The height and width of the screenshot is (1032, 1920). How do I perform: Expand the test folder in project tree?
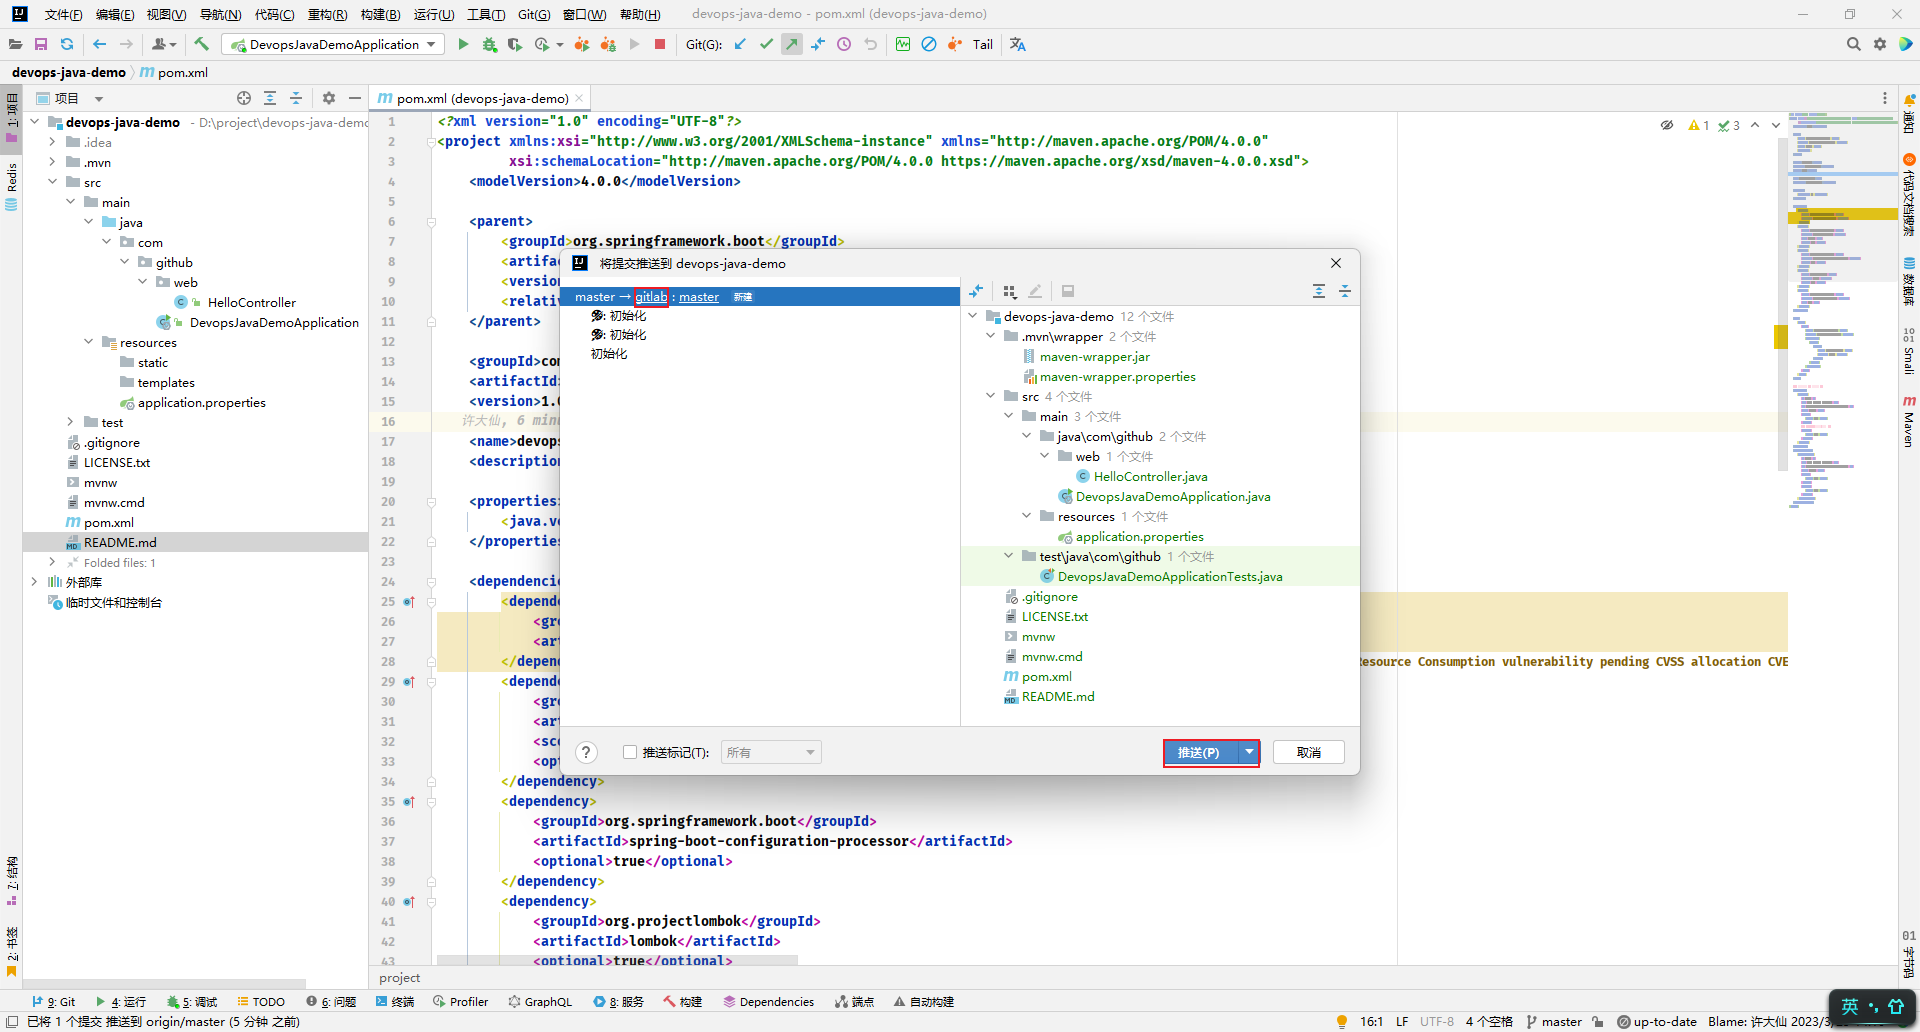point(70,422)
